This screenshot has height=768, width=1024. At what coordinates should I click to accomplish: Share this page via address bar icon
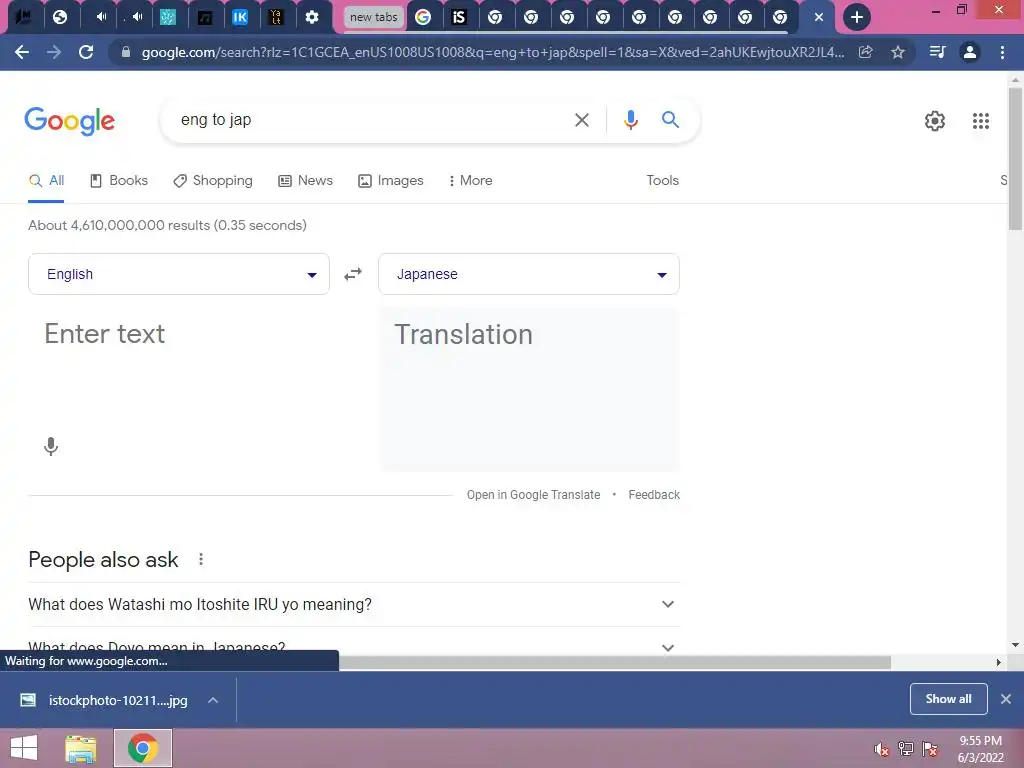click(865, 52)
